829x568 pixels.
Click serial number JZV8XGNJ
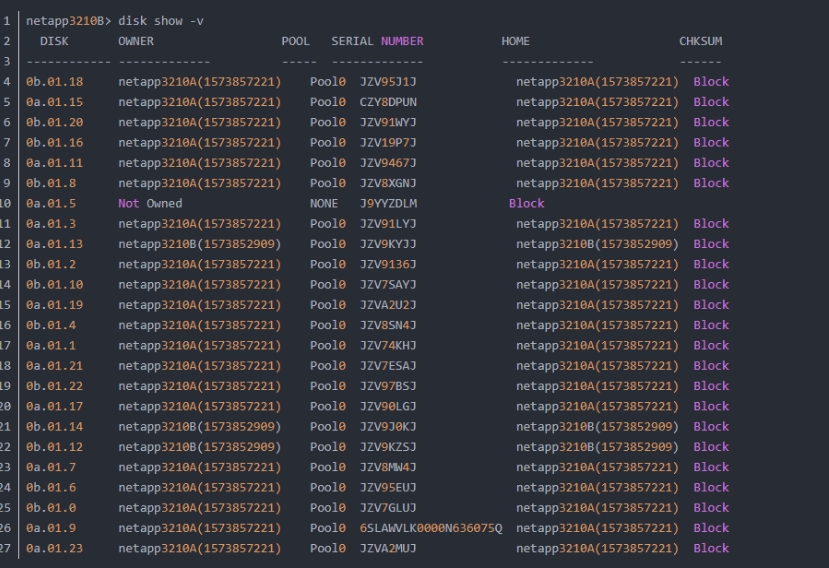pyautogui.click(x=388, y=183)
